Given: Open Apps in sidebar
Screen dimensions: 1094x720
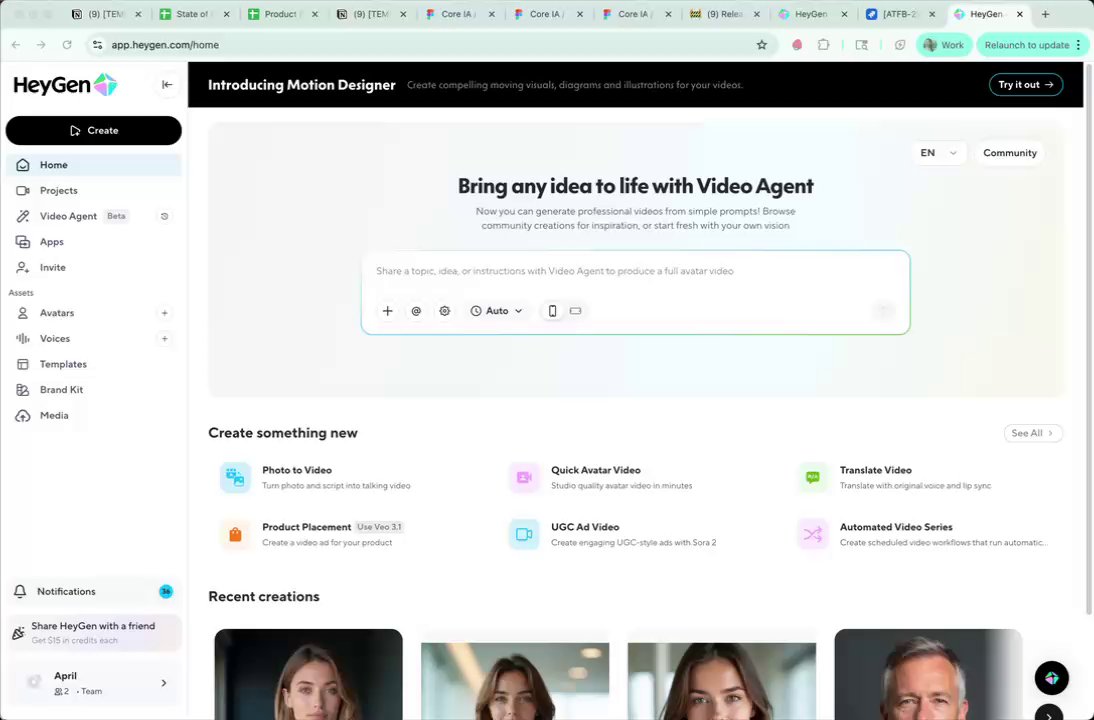Looking at the screenshot, I should tap(93, 241).
